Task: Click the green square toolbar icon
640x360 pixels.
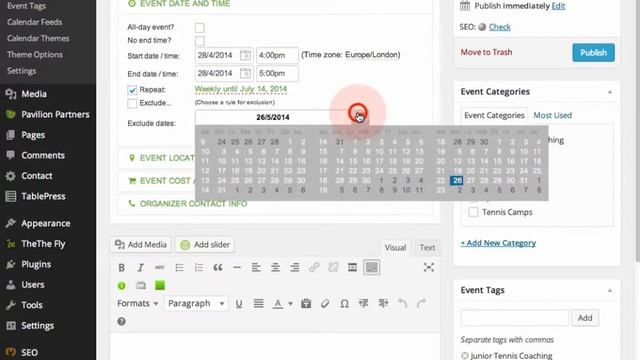Action: pyautogui.click(x=160, y=285)
